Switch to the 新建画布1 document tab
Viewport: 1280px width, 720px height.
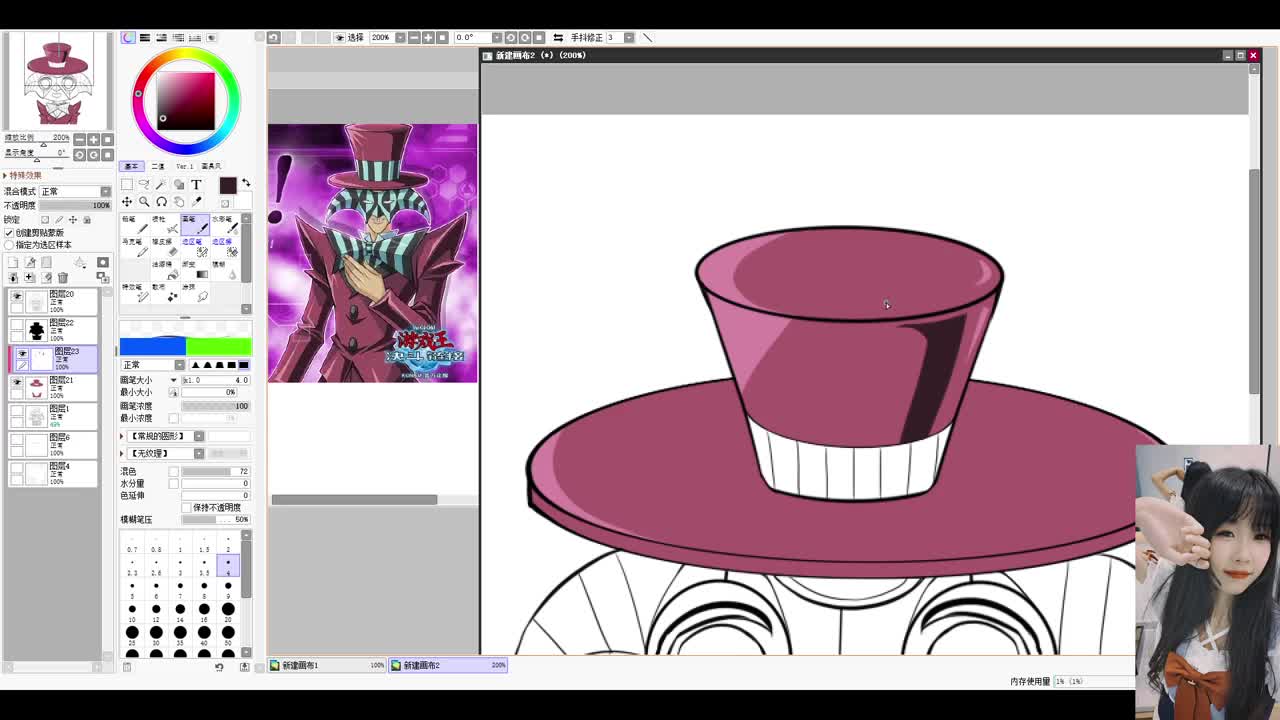328,665
